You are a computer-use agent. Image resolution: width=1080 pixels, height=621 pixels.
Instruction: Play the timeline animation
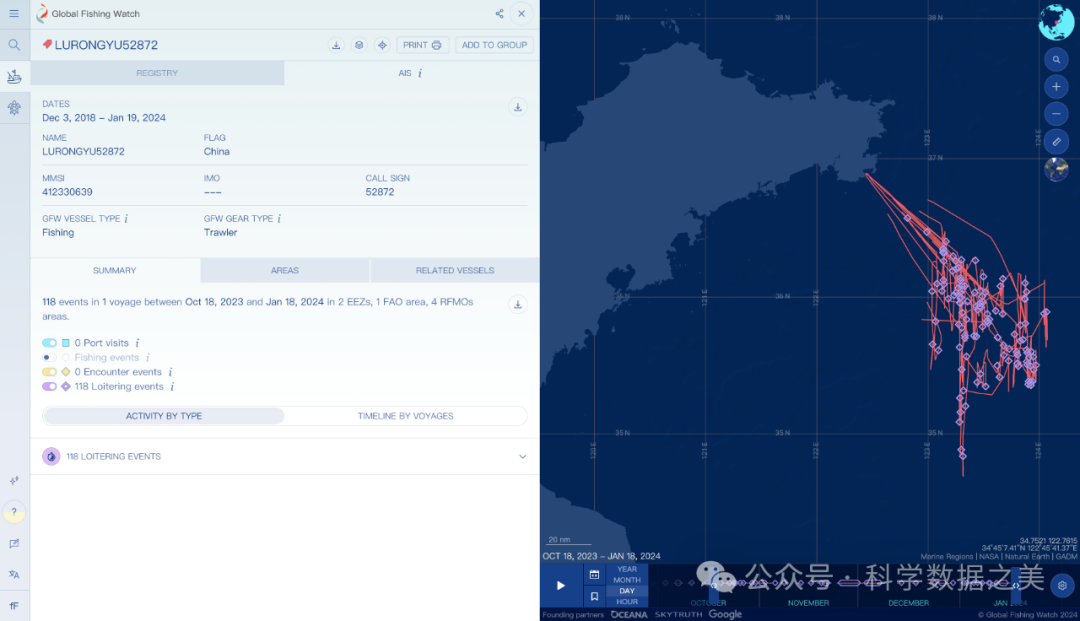tap(560, 585)
